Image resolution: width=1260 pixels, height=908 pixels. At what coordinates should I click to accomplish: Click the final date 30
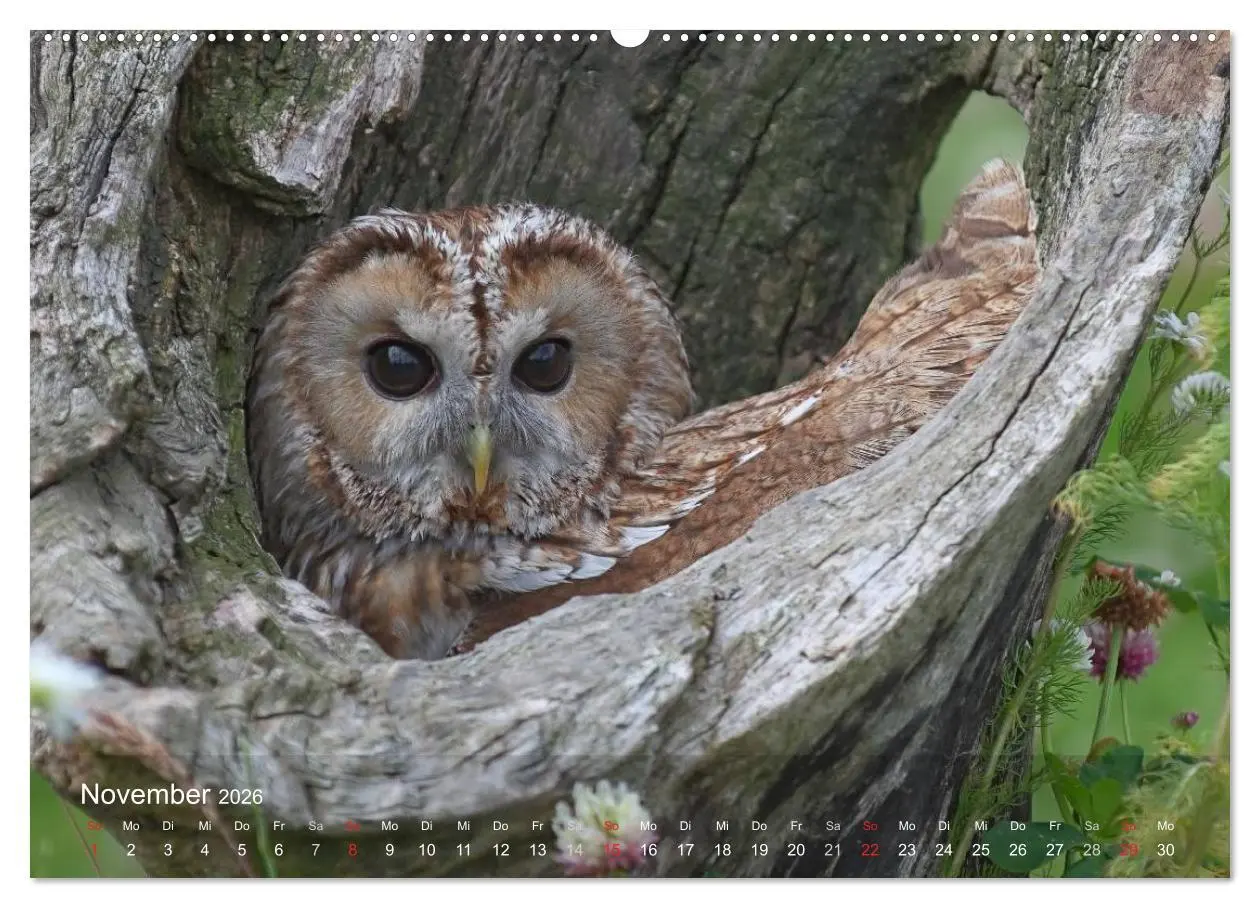click(x=1165, y=849)
